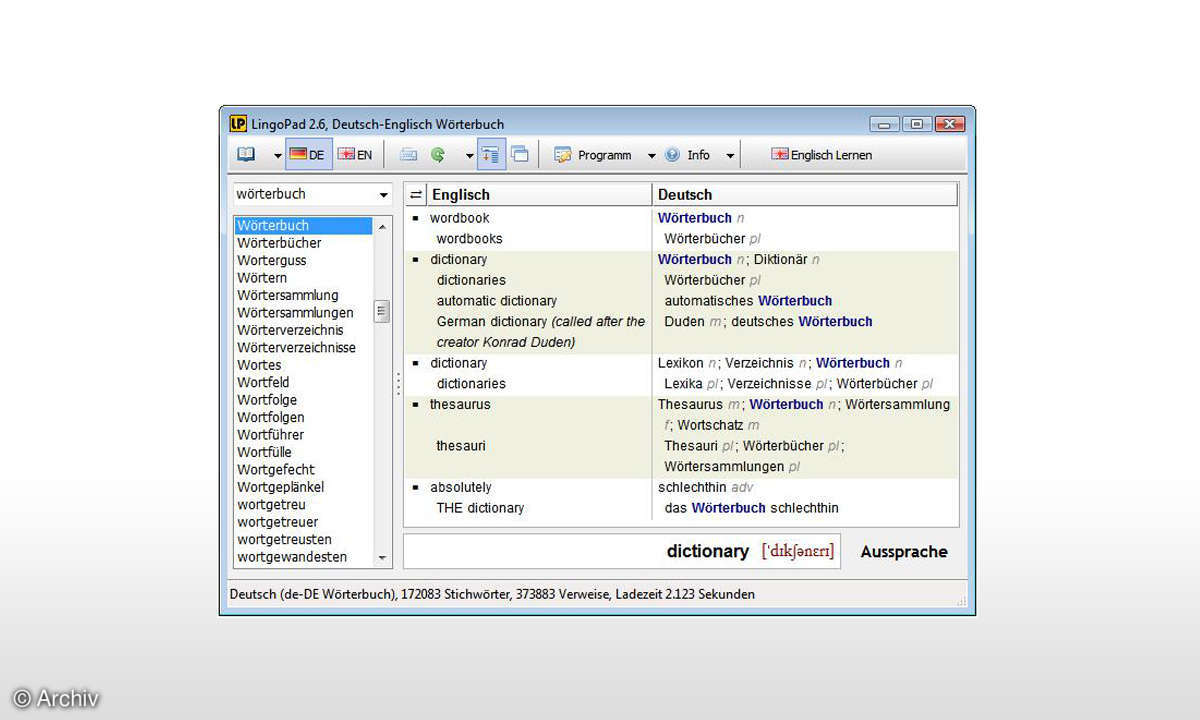Select wortgewandesten in the word list
This screenshot has width=1200, height=720.
point(292,557)
